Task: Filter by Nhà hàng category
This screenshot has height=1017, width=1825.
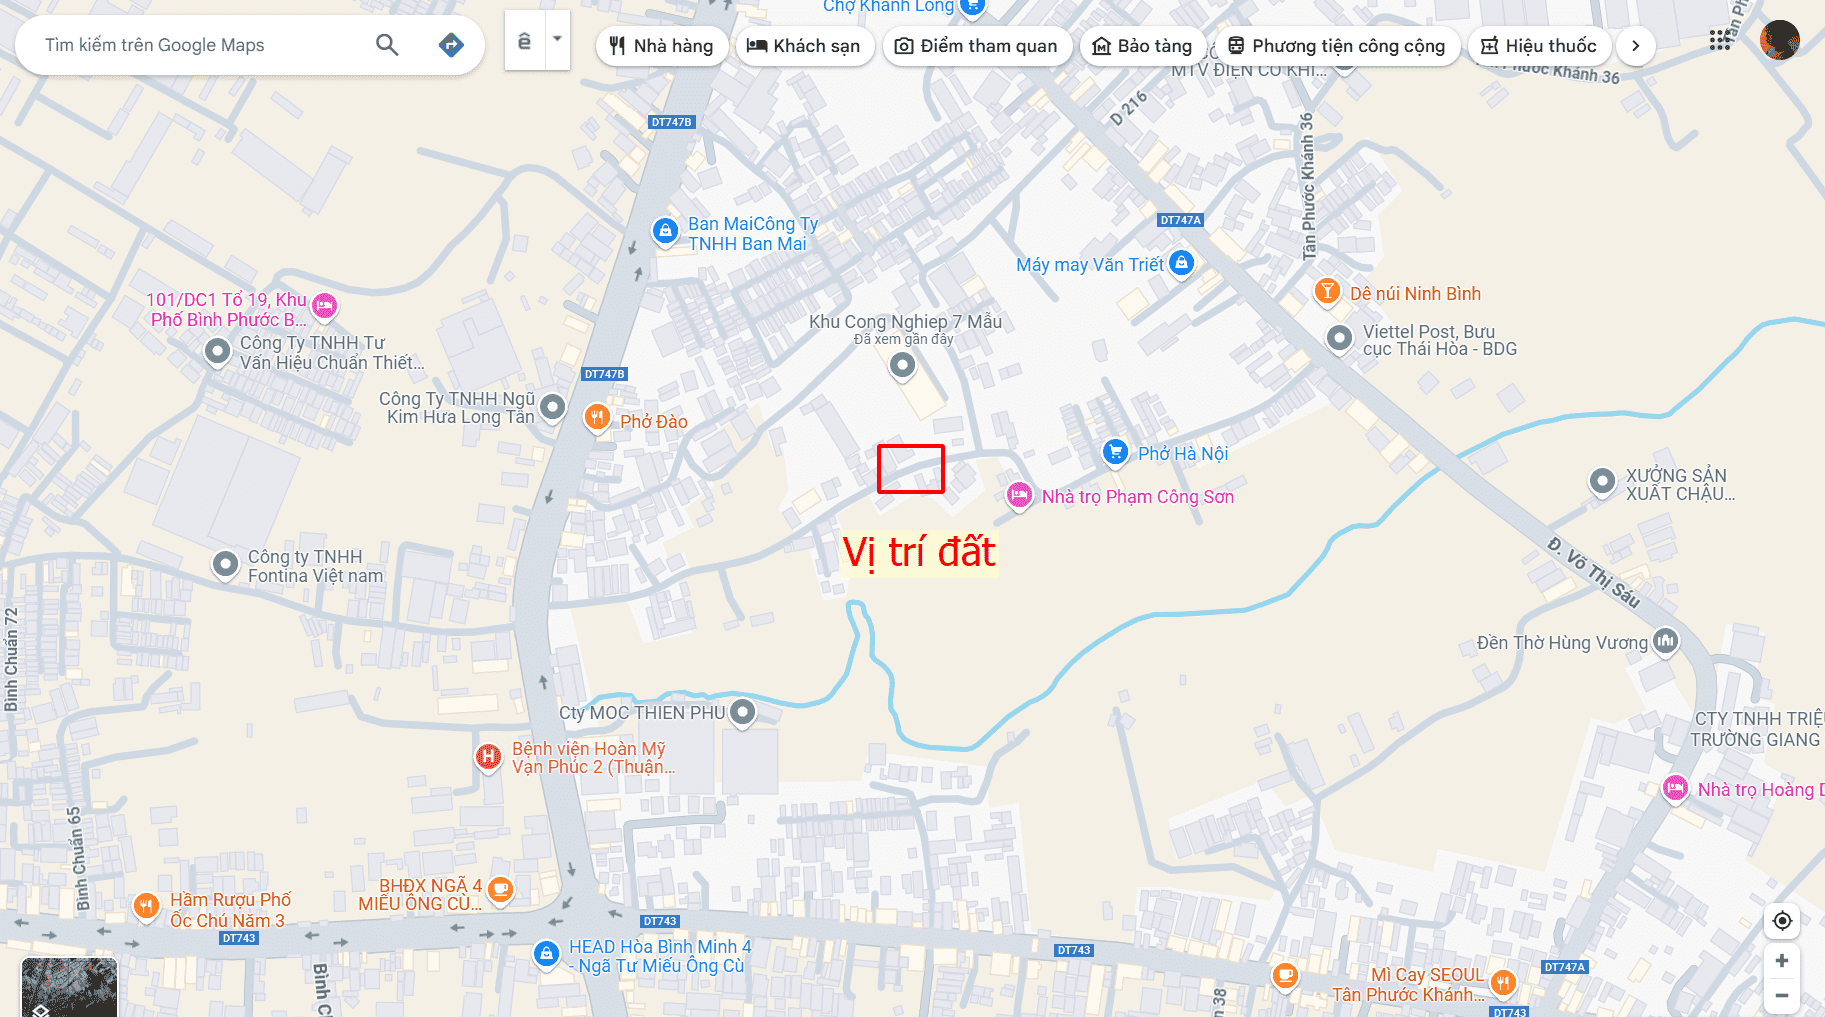Action: tap(662, 46)
